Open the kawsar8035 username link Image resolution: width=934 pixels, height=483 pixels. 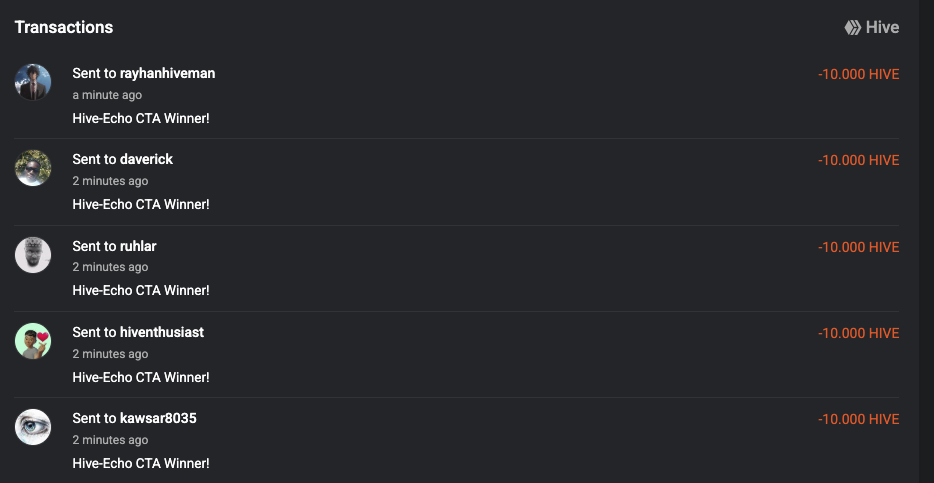tap(158, 418)
